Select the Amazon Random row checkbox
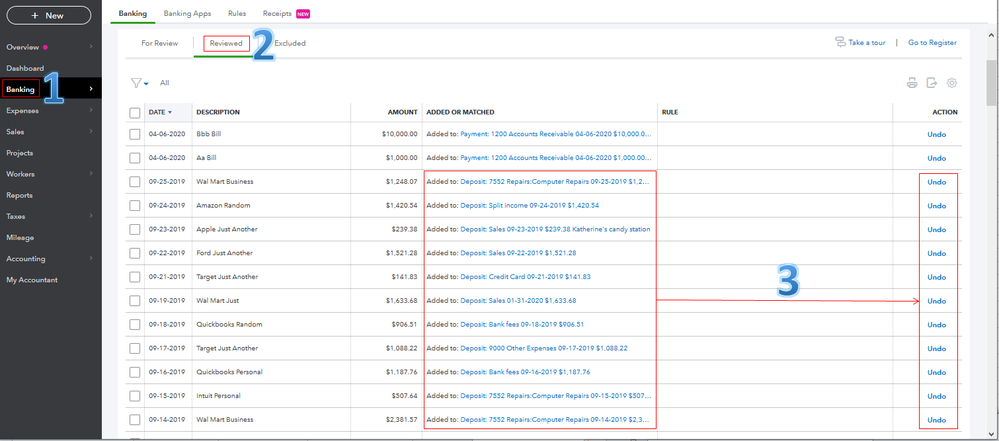Screen dimensions: 999x441 (134, 206)
